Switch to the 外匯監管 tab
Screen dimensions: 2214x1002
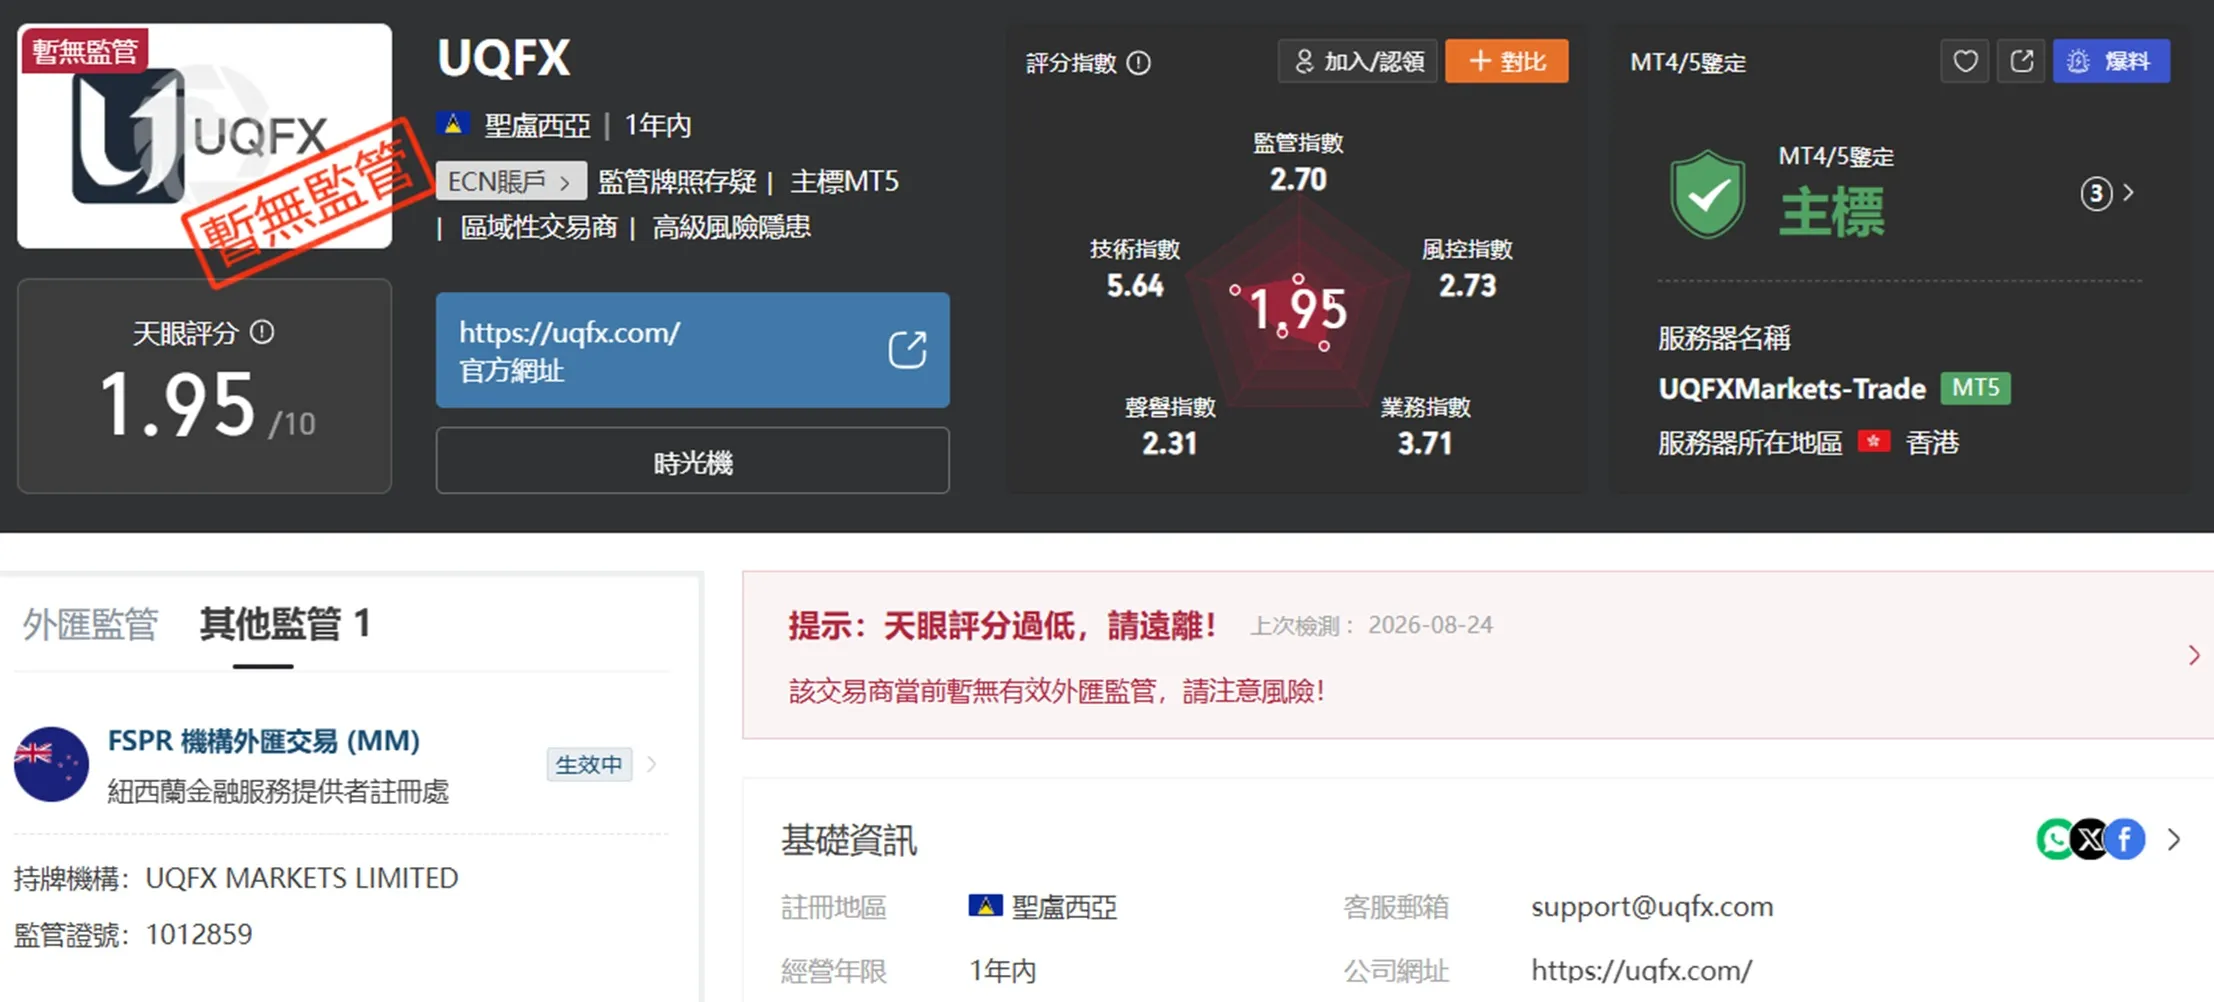point(90,624)
